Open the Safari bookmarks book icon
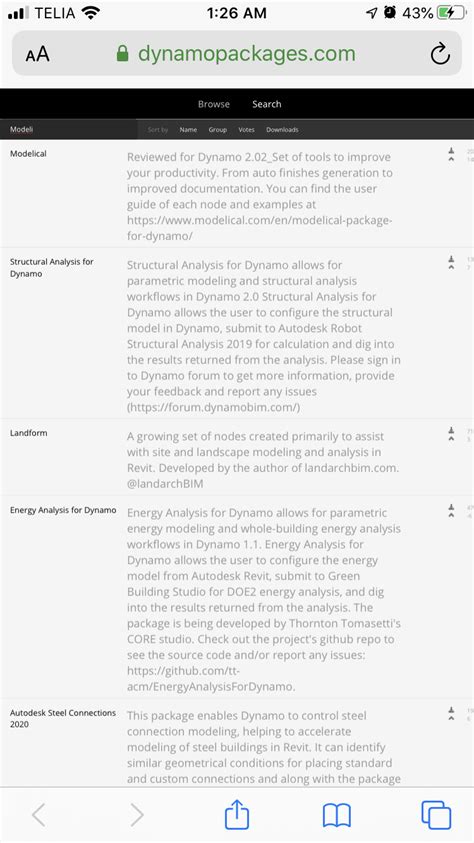474x843 pixels. pos(336,816)
